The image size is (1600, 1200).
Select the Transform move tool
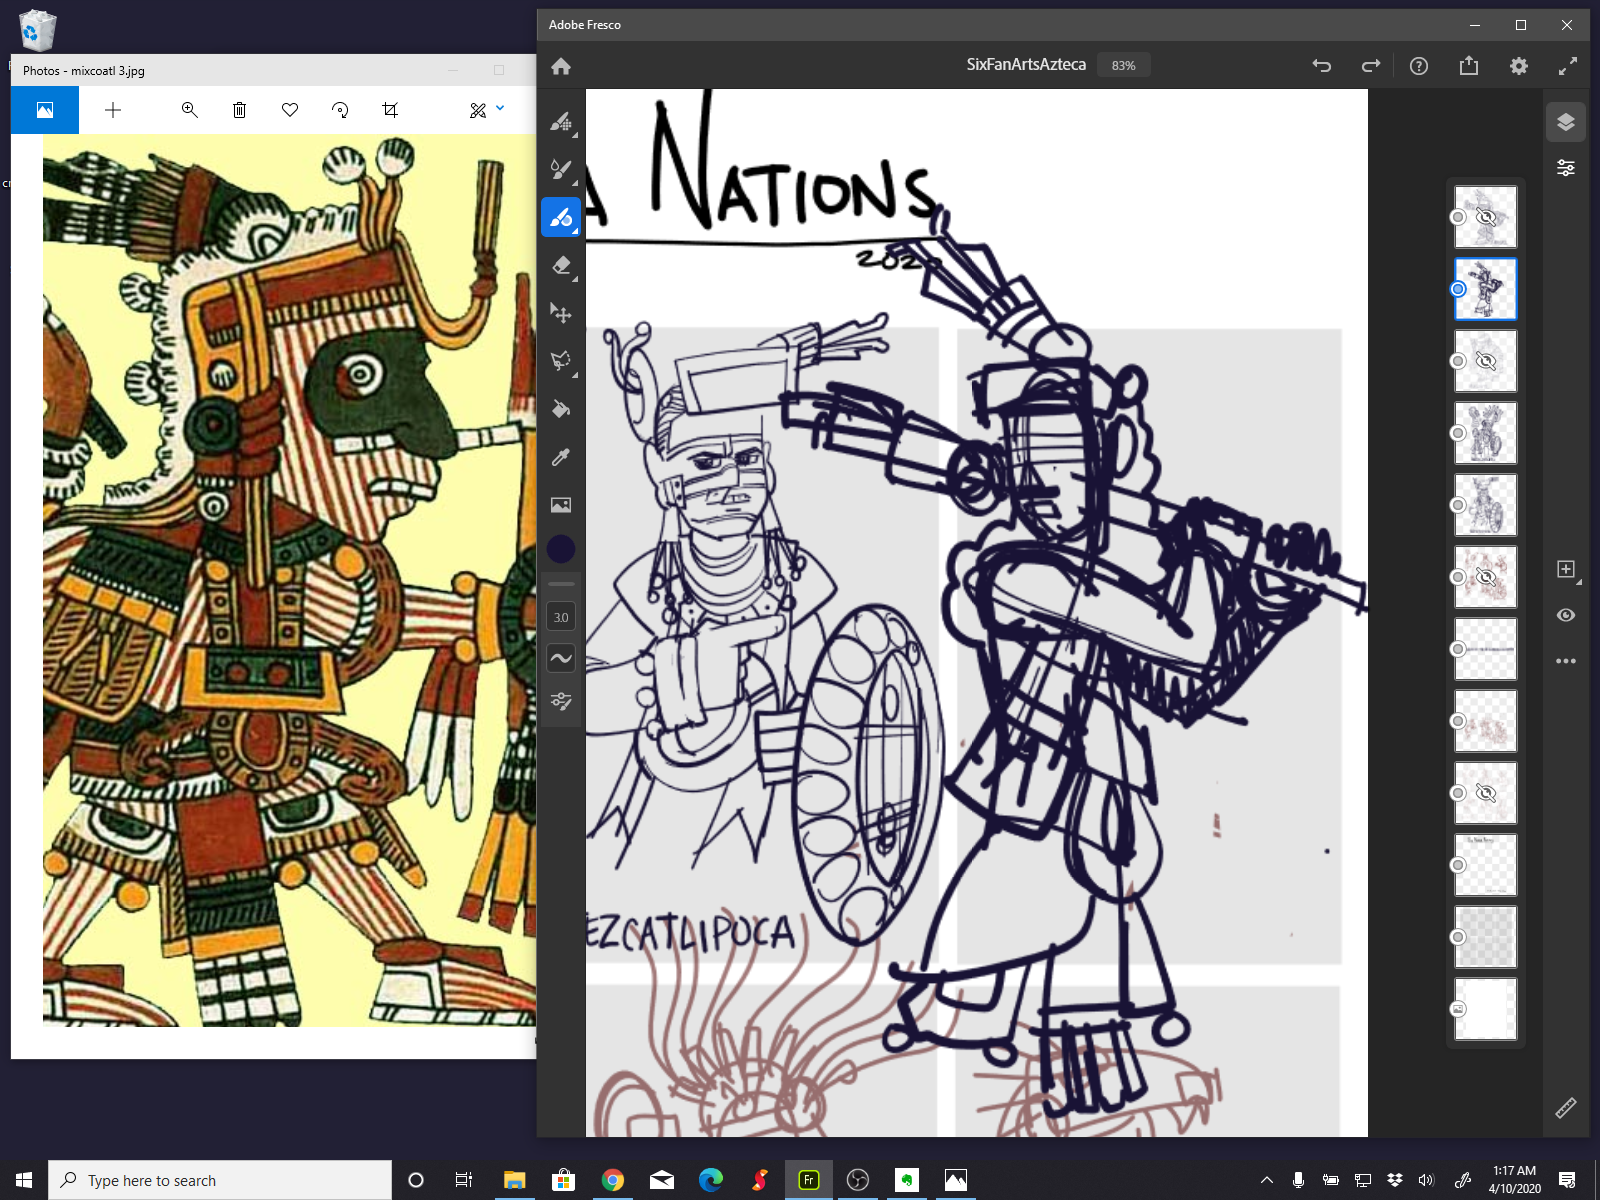click(x=561, y=313)
